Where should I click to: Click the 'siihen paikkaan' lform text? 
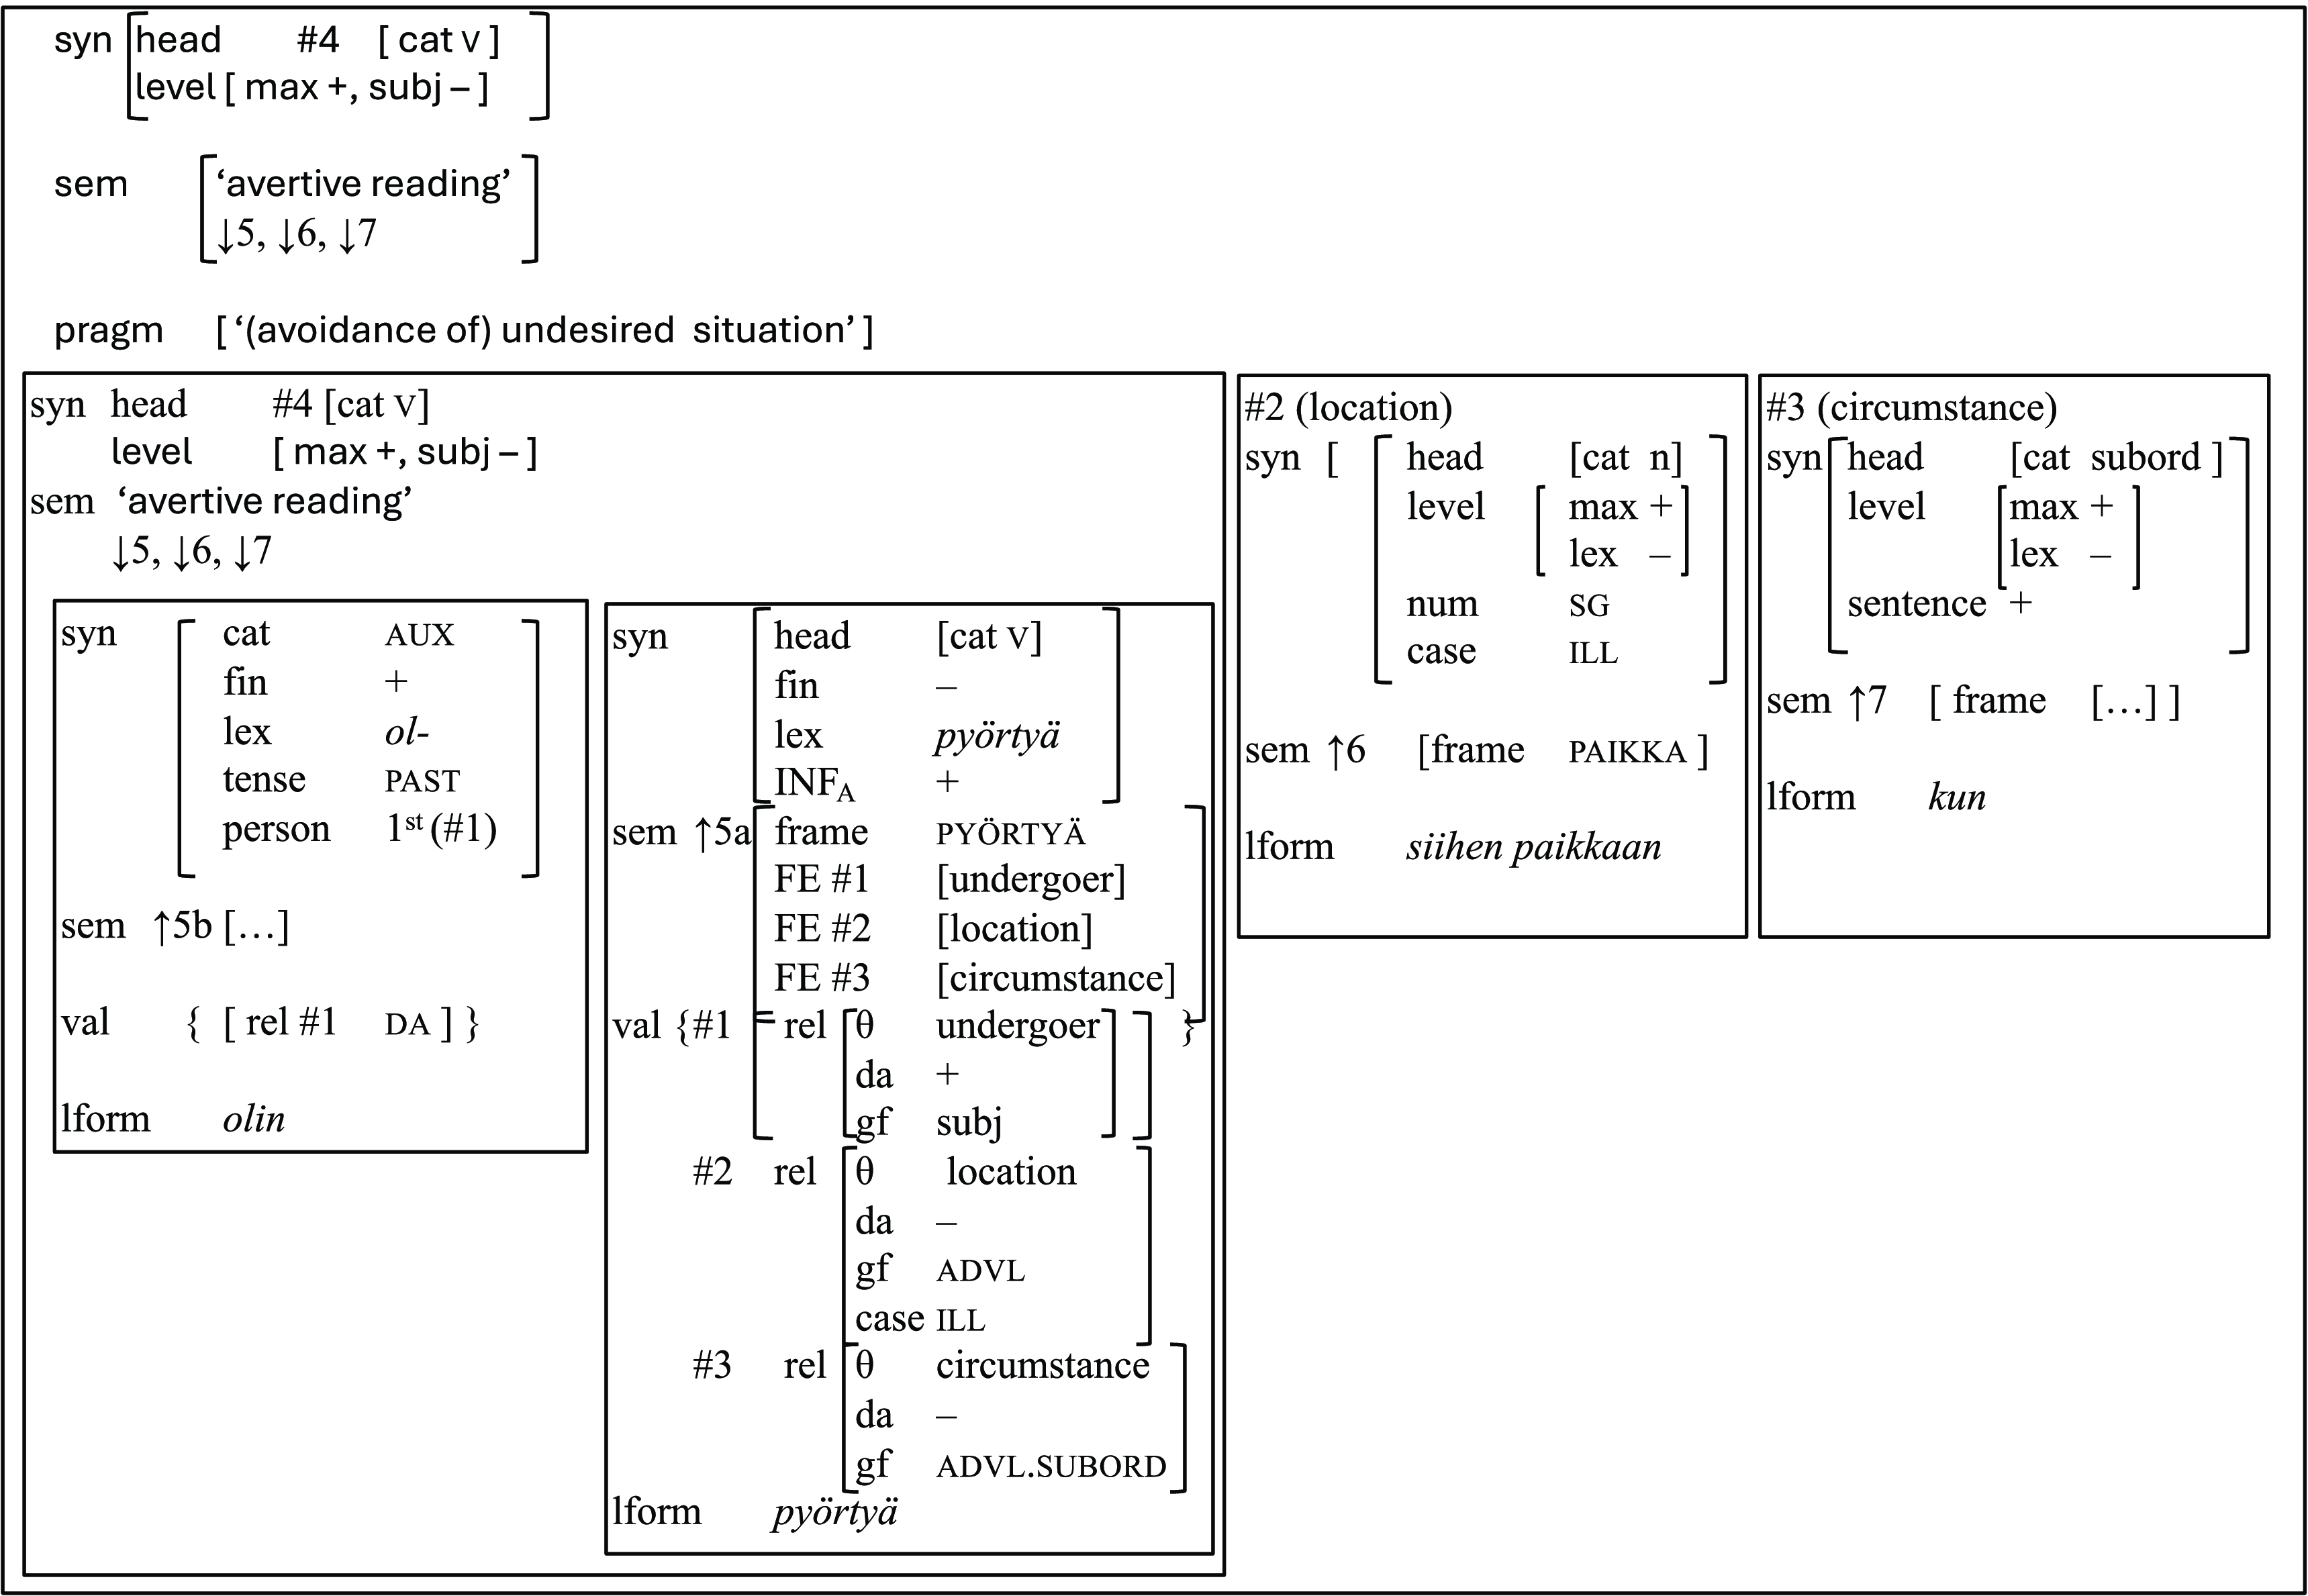coord(1533,847)
